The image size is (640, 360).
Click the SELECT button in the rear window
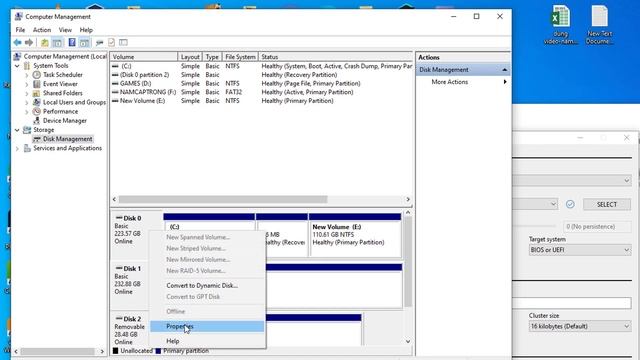pos(607,204)
